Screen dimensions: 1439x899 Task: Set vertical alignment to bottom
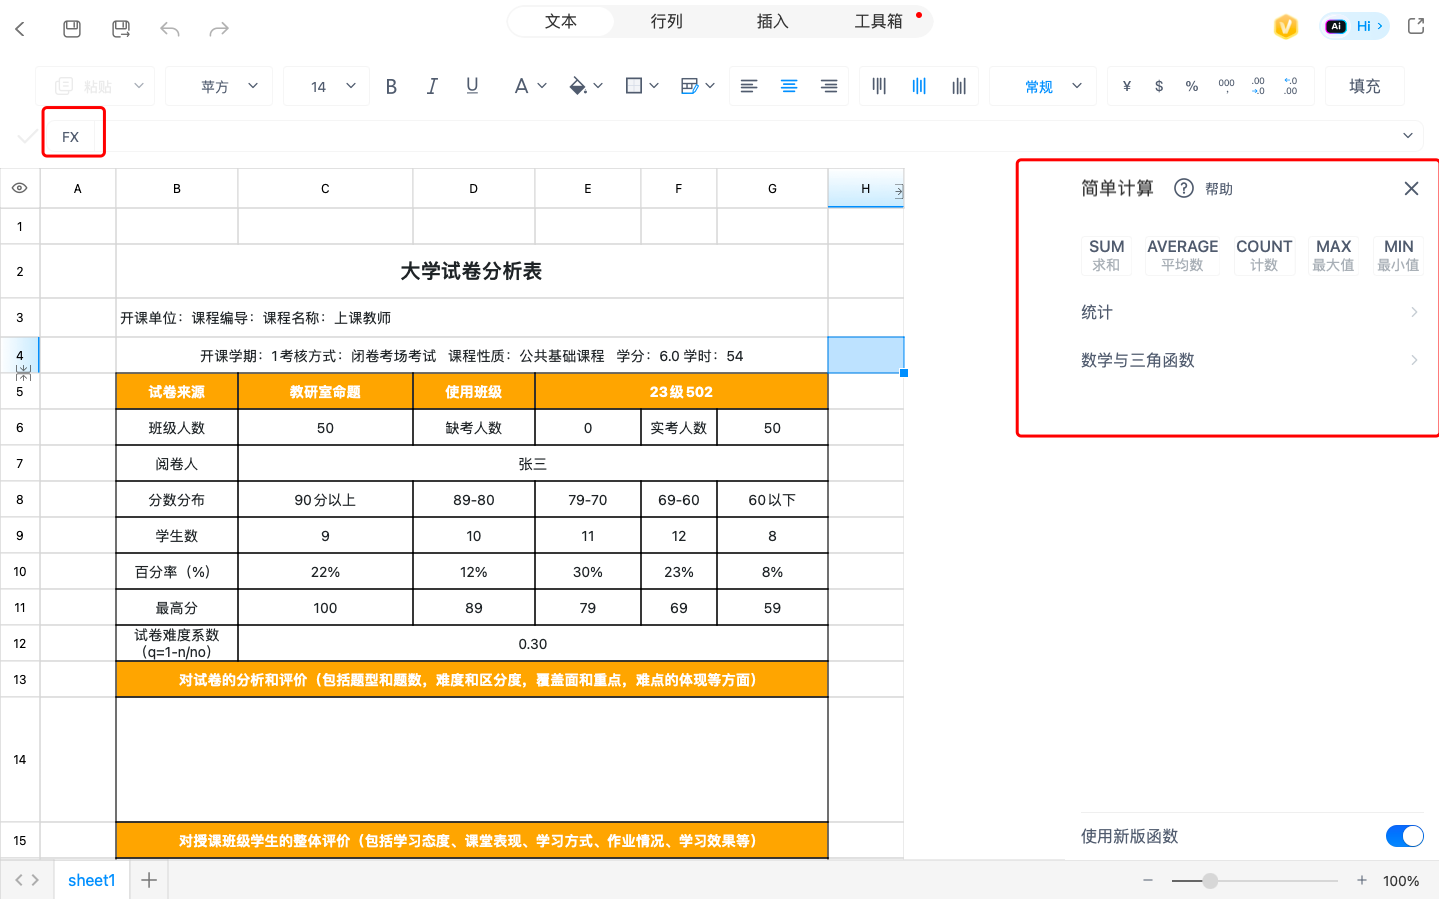click(x=959, y=87)
